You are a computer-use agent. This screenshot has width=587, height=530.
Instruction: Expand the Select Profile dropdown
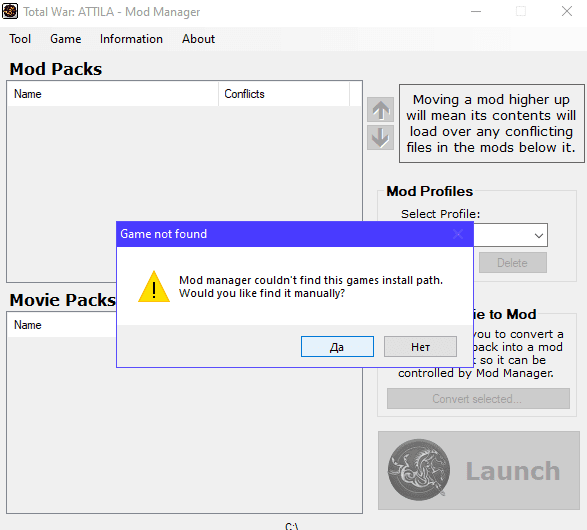pyautogui.click(x=538, y=235)
